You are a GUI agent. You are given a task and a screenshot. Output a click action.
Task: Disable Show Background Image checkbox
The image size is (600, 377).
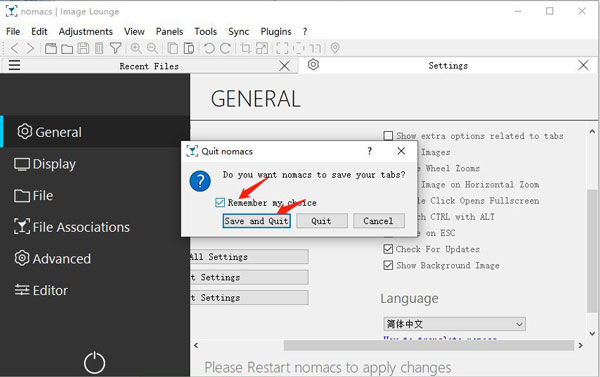[388, 265]
